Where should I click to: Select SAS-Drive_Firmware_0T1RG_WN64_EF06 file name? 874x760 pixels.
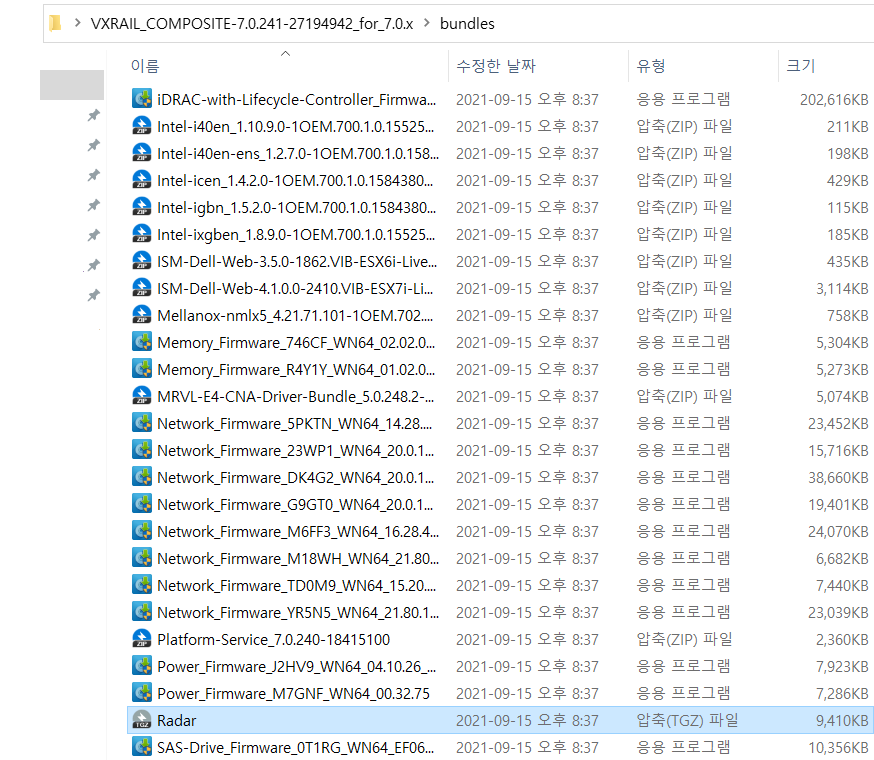pos(295,748)
